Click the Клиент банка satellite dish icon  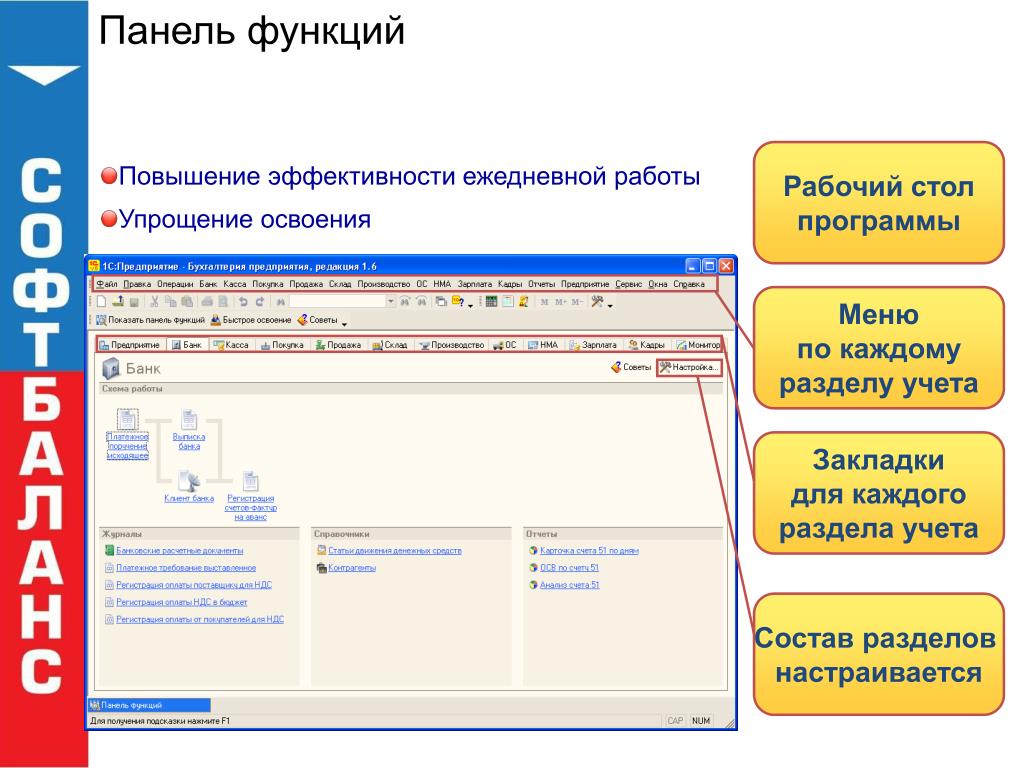(x=189, y=481)
